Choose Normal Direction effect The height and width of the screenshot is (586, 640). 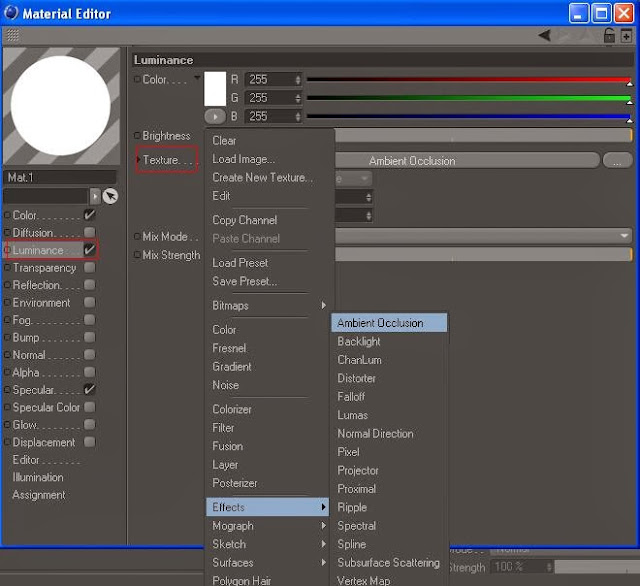[x=375, y=433]
